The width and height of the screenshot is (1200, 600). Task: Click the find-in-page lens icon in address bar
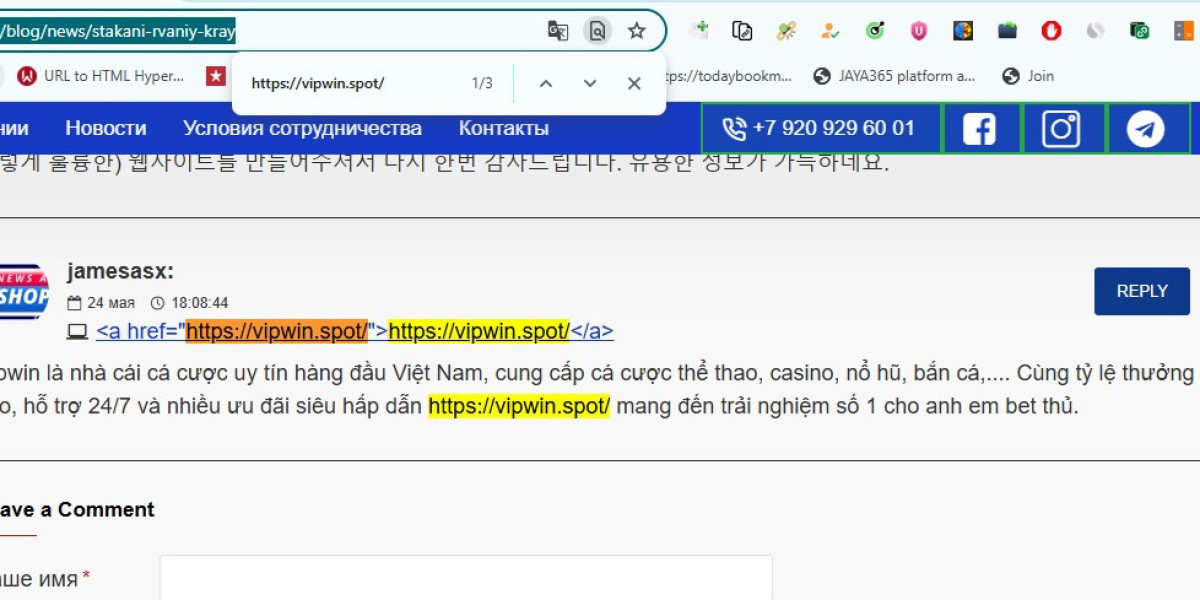[597, 31]
